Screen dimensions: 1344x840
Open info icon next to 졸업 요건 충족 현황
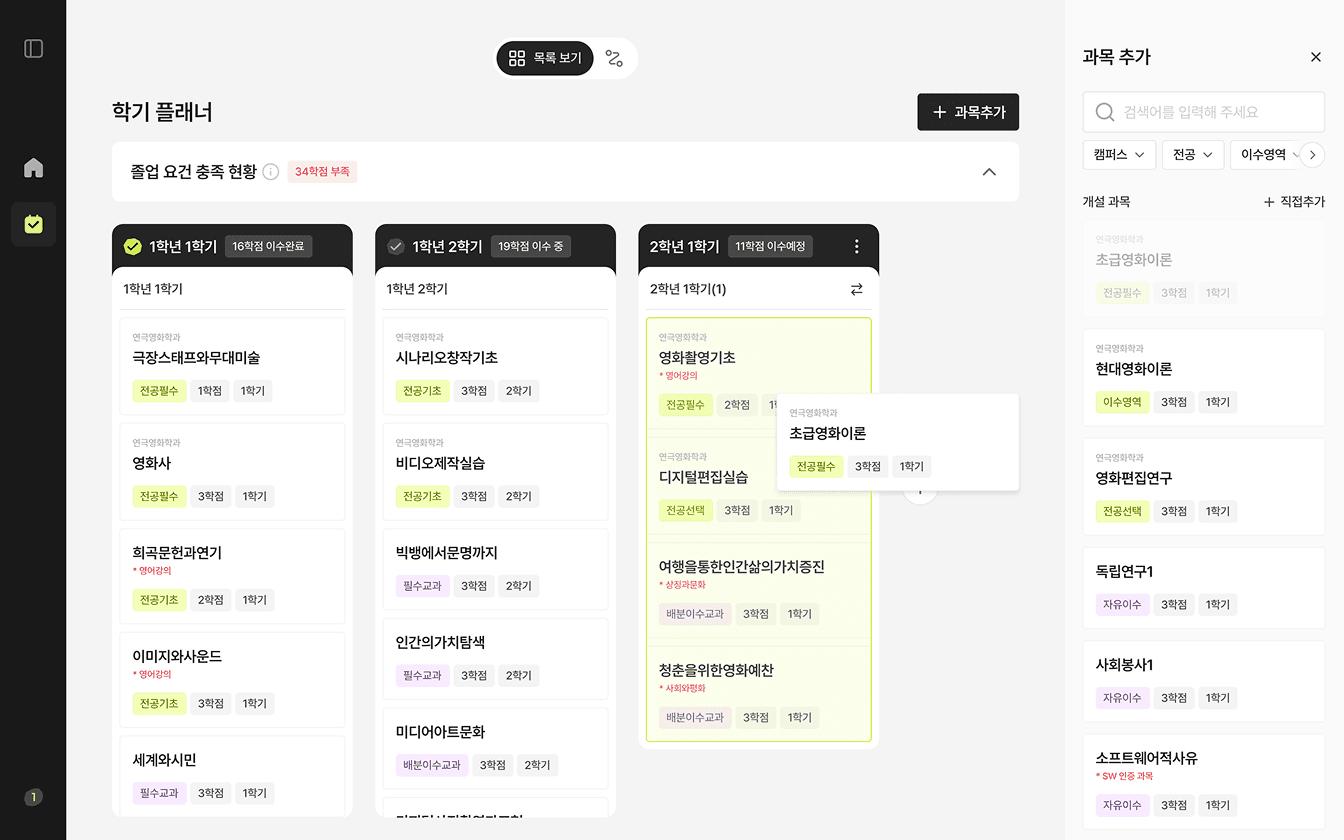(270, 172)
